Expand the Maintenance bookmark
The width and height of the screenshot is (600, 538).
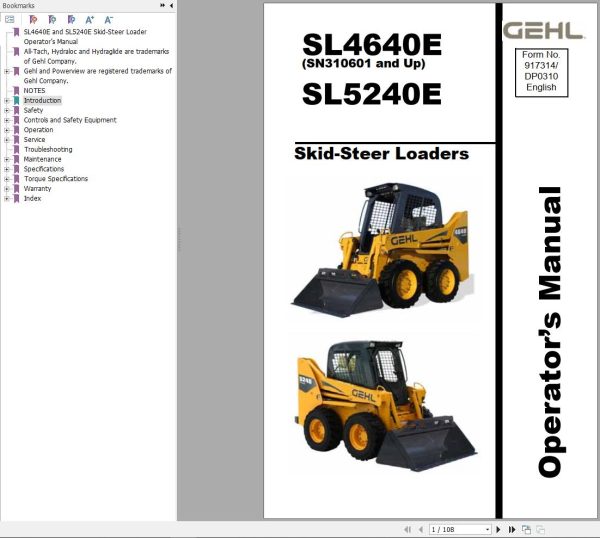coord(7,160)
